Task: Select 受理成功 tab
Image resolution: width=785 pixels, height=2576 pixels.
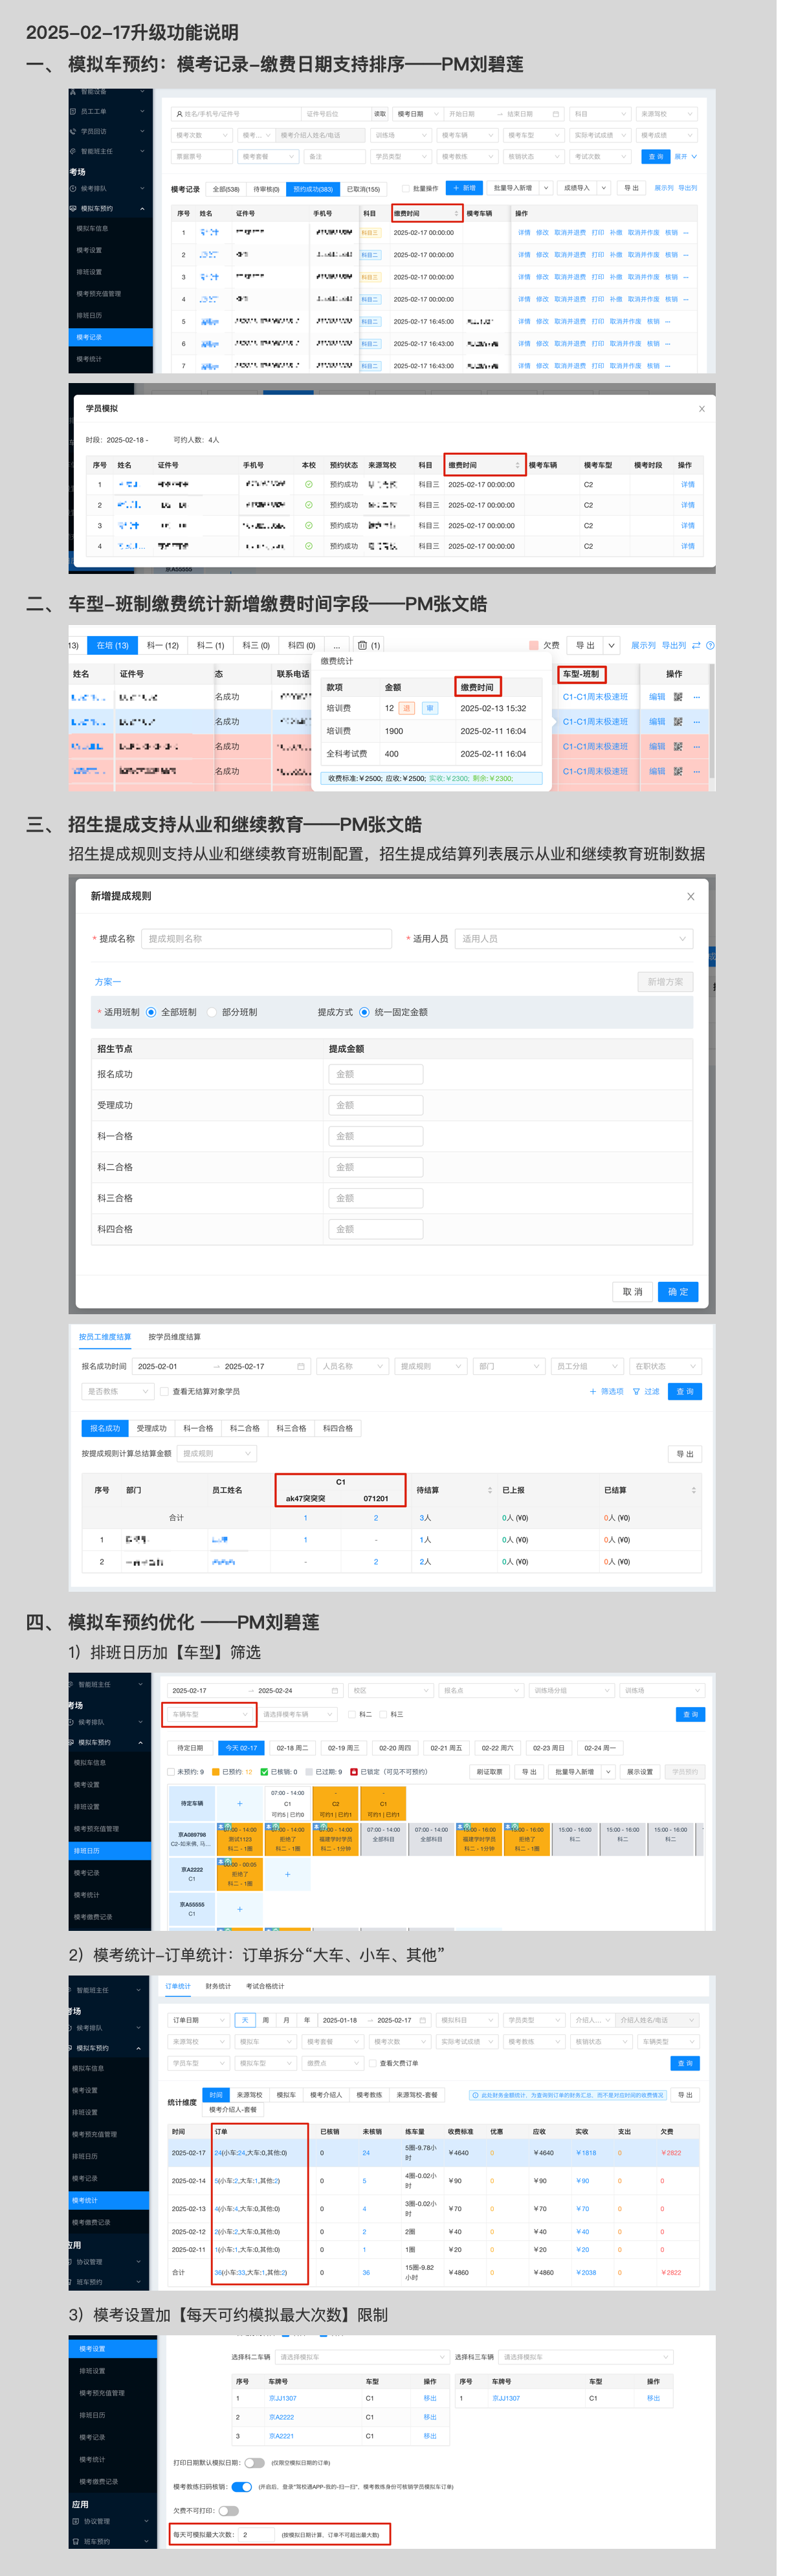Action: [x=151, y=1428]
